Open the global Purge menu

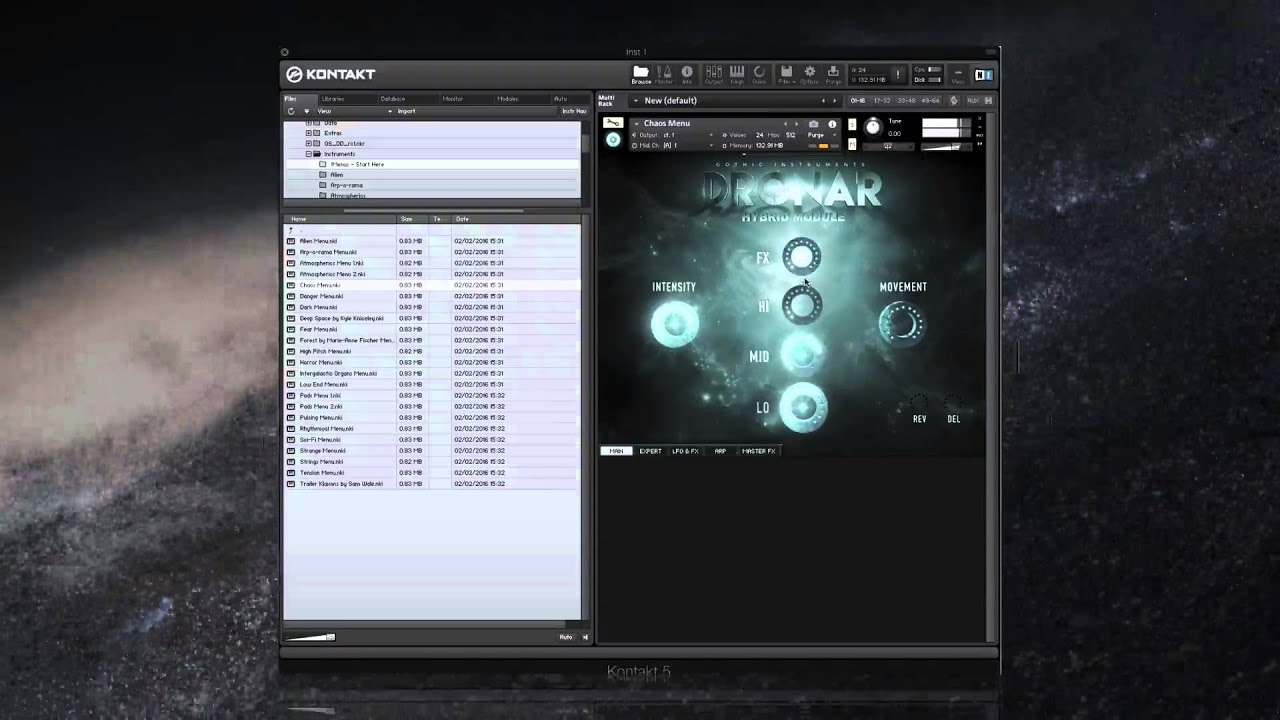833,74
